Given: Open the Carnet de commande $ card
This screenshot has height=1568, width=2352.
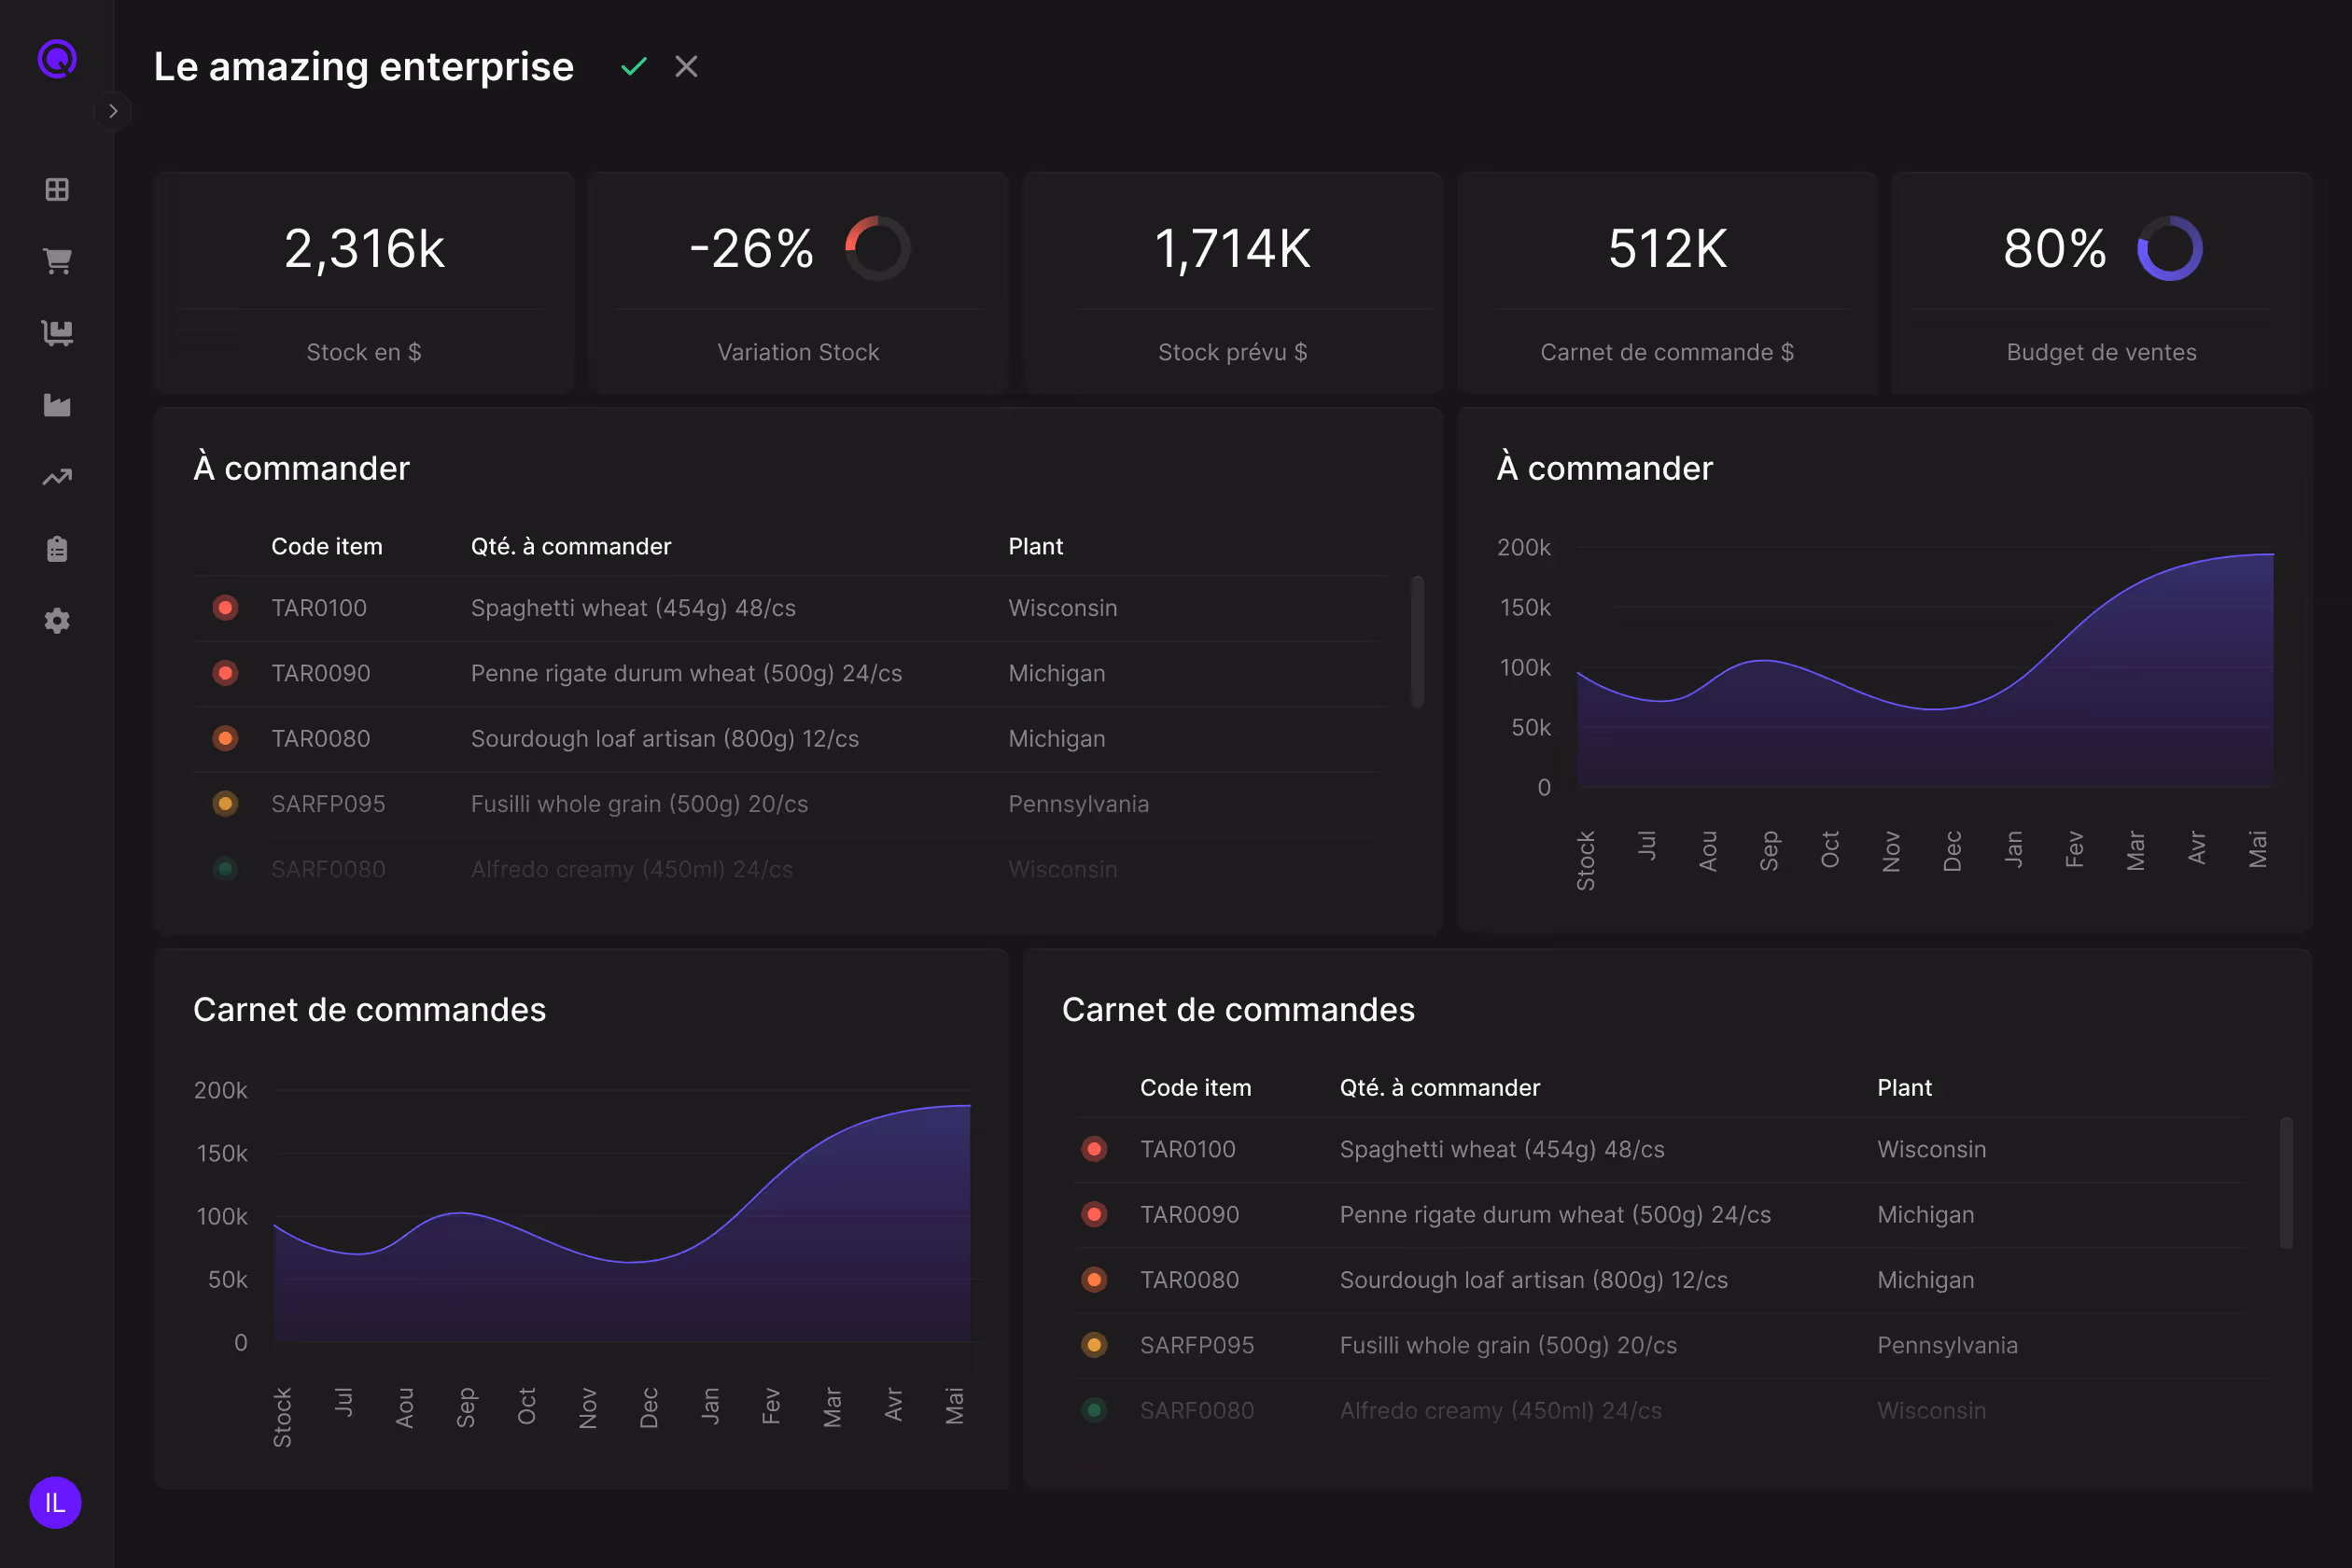Looking at the screenshot, I should point(1667,282).
